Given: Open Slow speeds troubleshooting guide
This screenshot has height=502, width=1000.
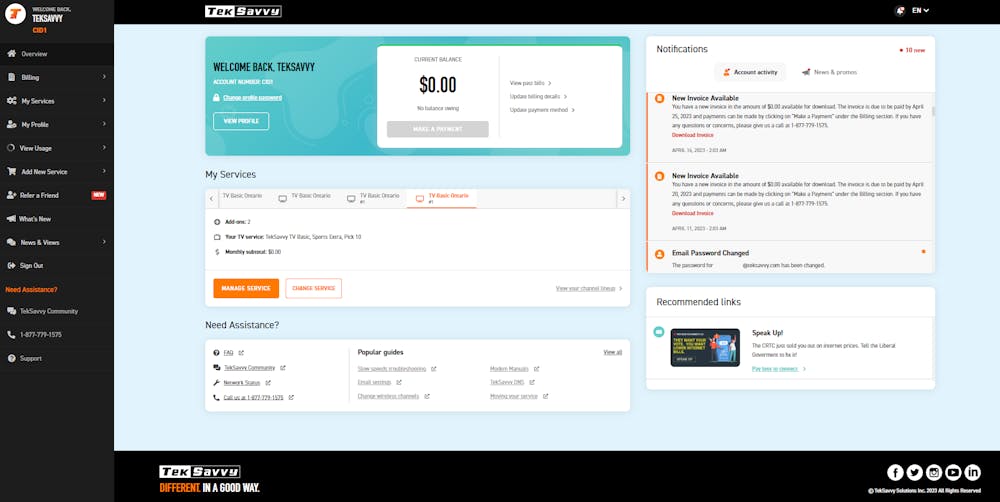Looking at the screenshot, I should click(x=392, y=369).
